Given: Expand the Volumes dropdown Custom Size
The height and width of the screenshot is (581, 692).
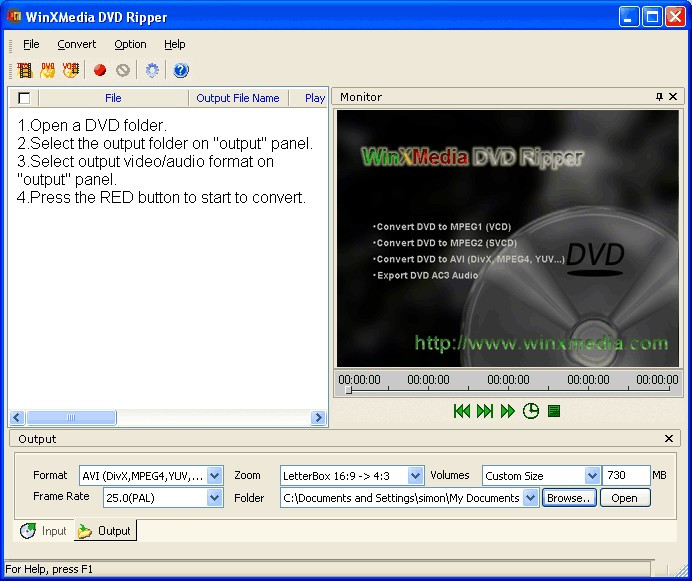Looking at the screenshot, I should pyautogui.click(x=592, y=476).
